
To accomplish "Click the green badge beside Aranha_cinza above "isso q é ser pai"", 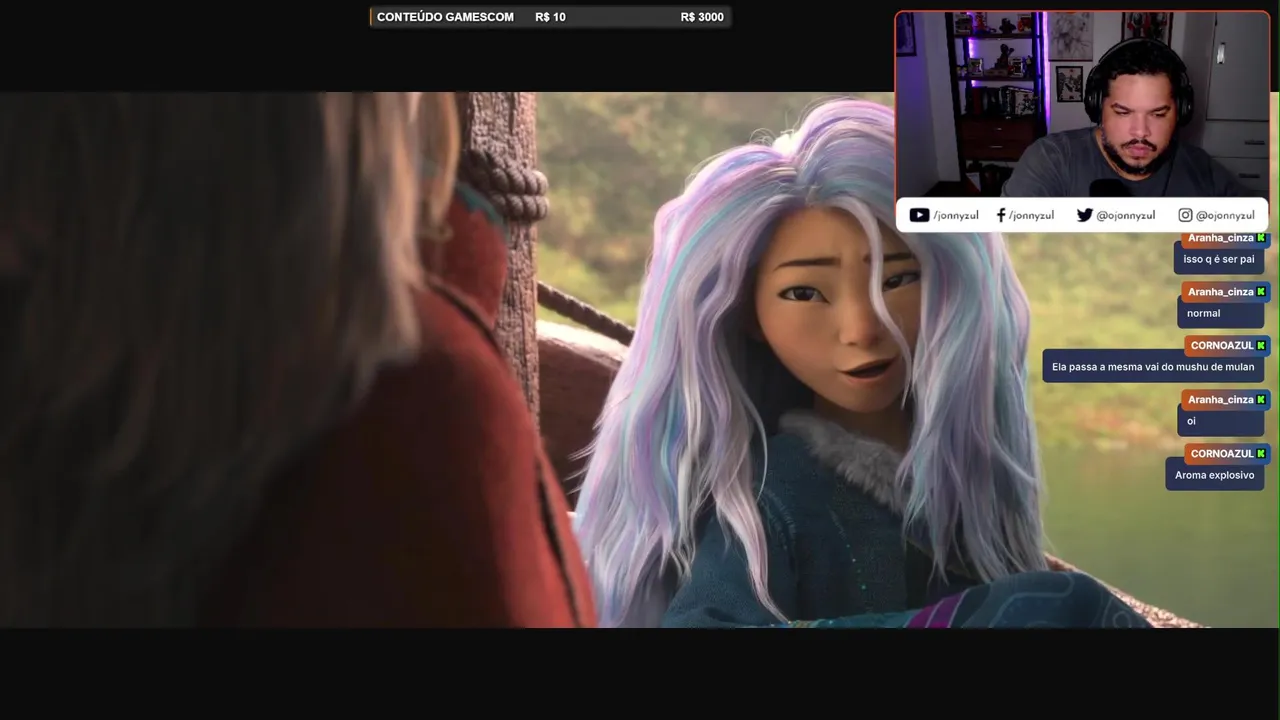I will point(1261,238).
